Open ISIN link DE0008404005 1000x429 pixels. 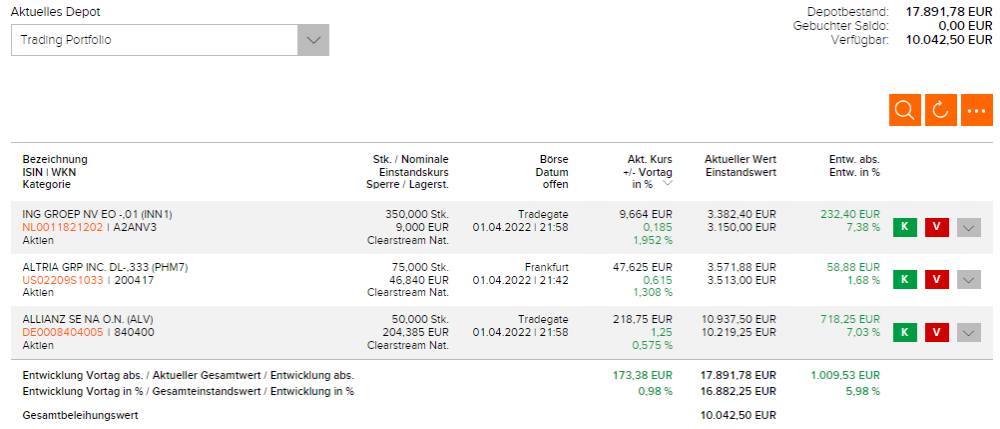(62, 332)
